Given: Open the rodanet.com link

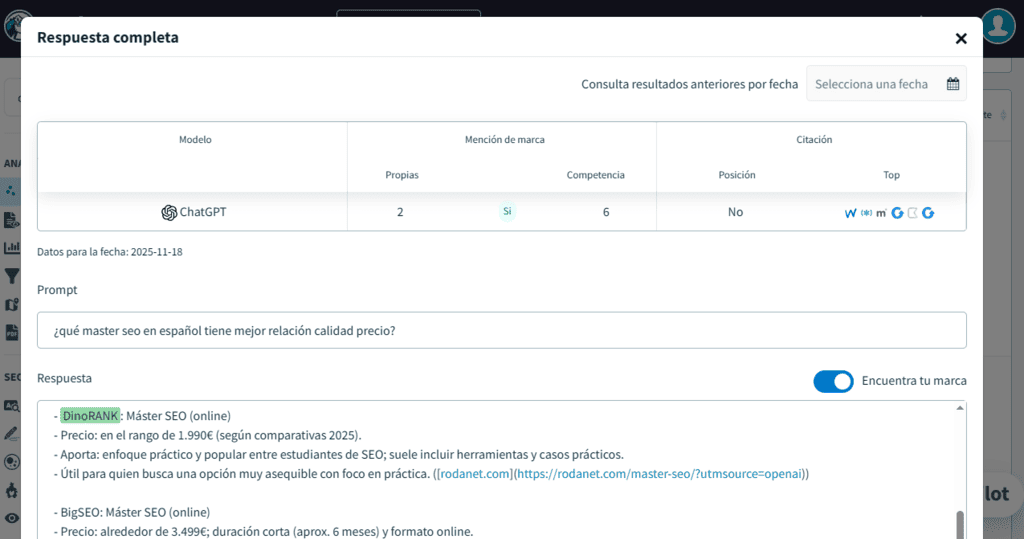Looking at the screenshot, I should [x=475, y=474].
